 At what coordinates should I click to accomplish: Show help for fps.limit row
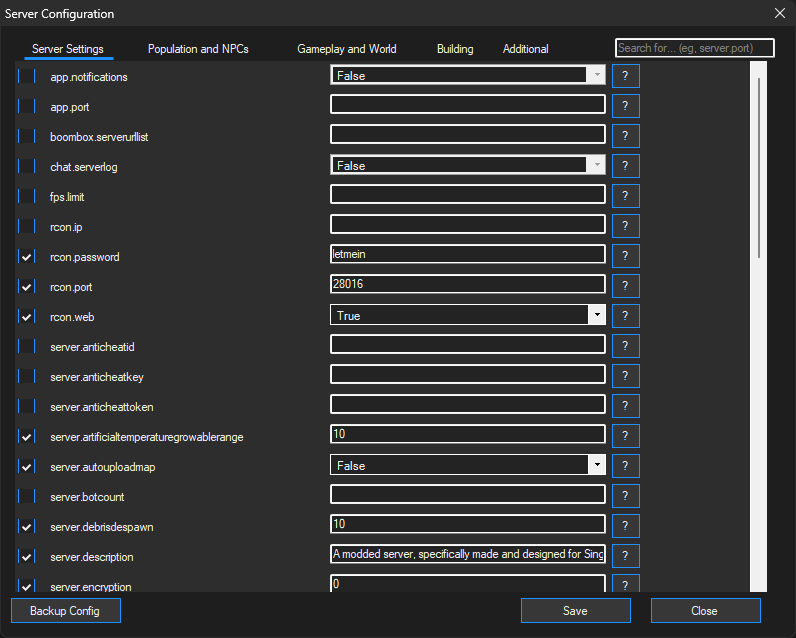pyautogui.click(x=625, y=196)
